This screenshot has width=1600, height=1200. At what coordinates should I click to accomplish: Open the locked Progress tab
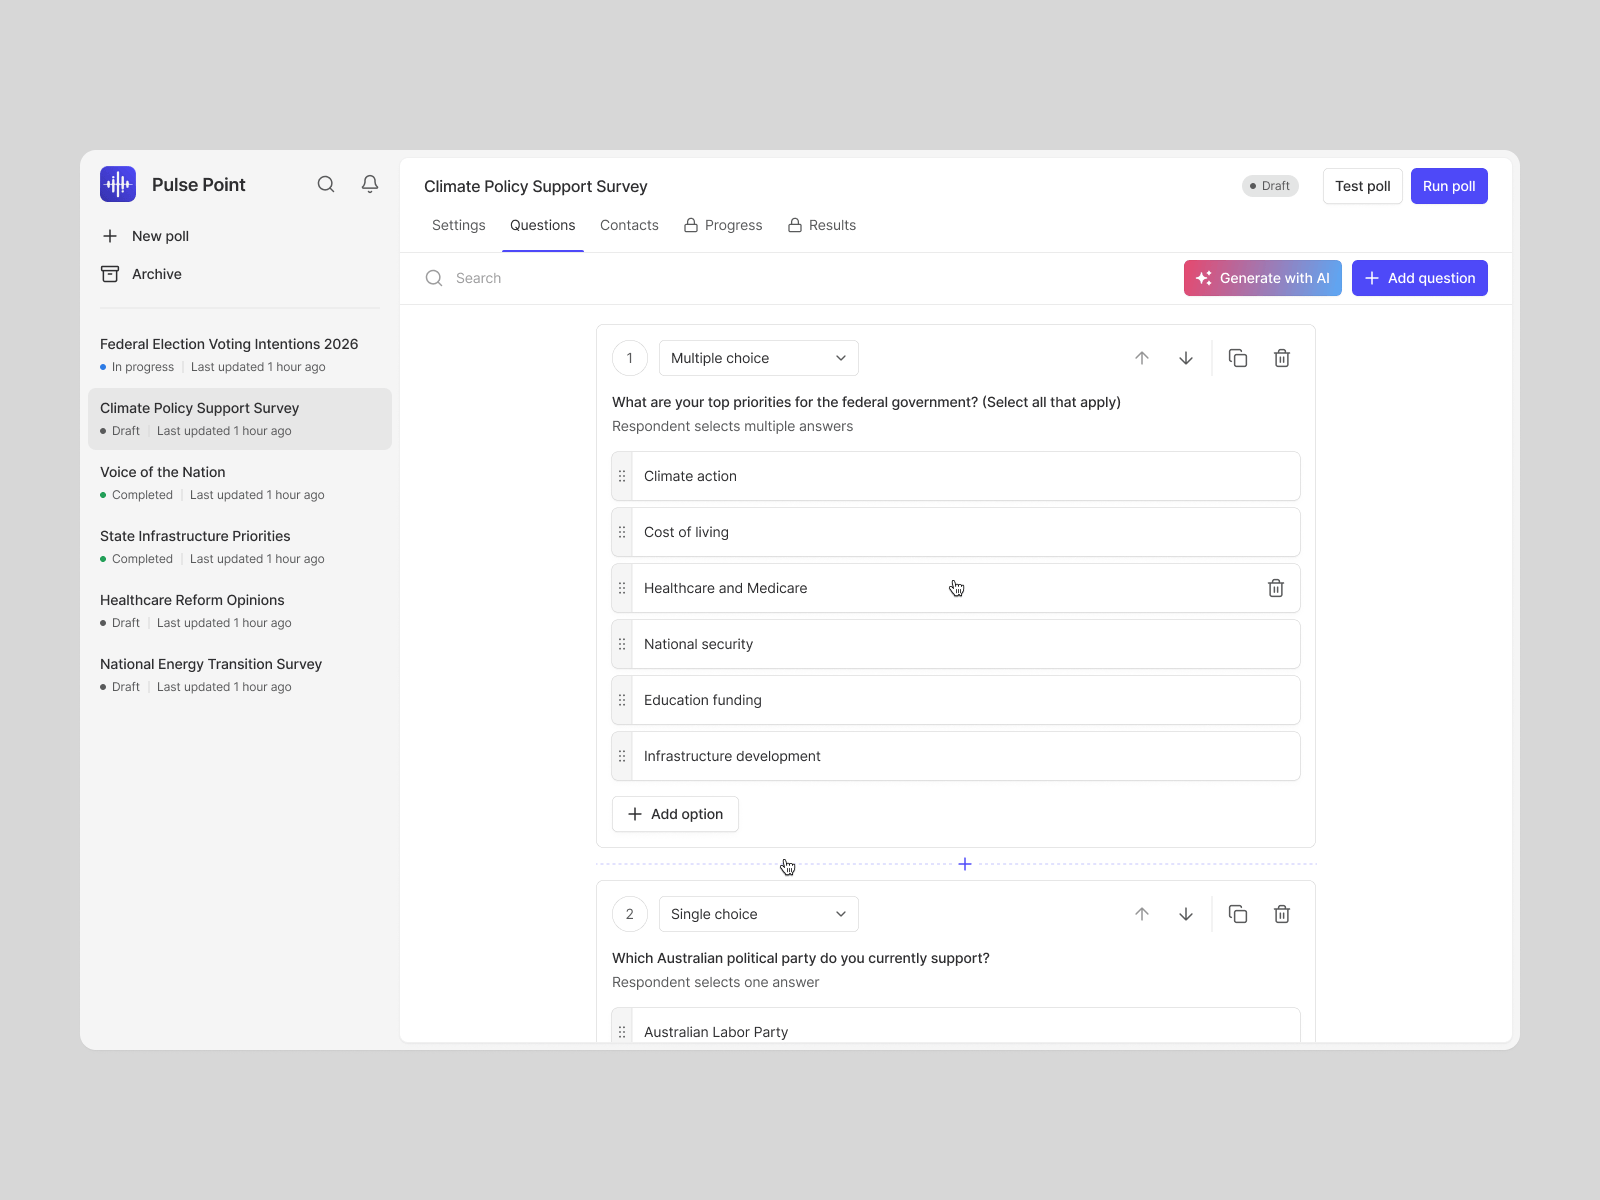pos(723,225)
